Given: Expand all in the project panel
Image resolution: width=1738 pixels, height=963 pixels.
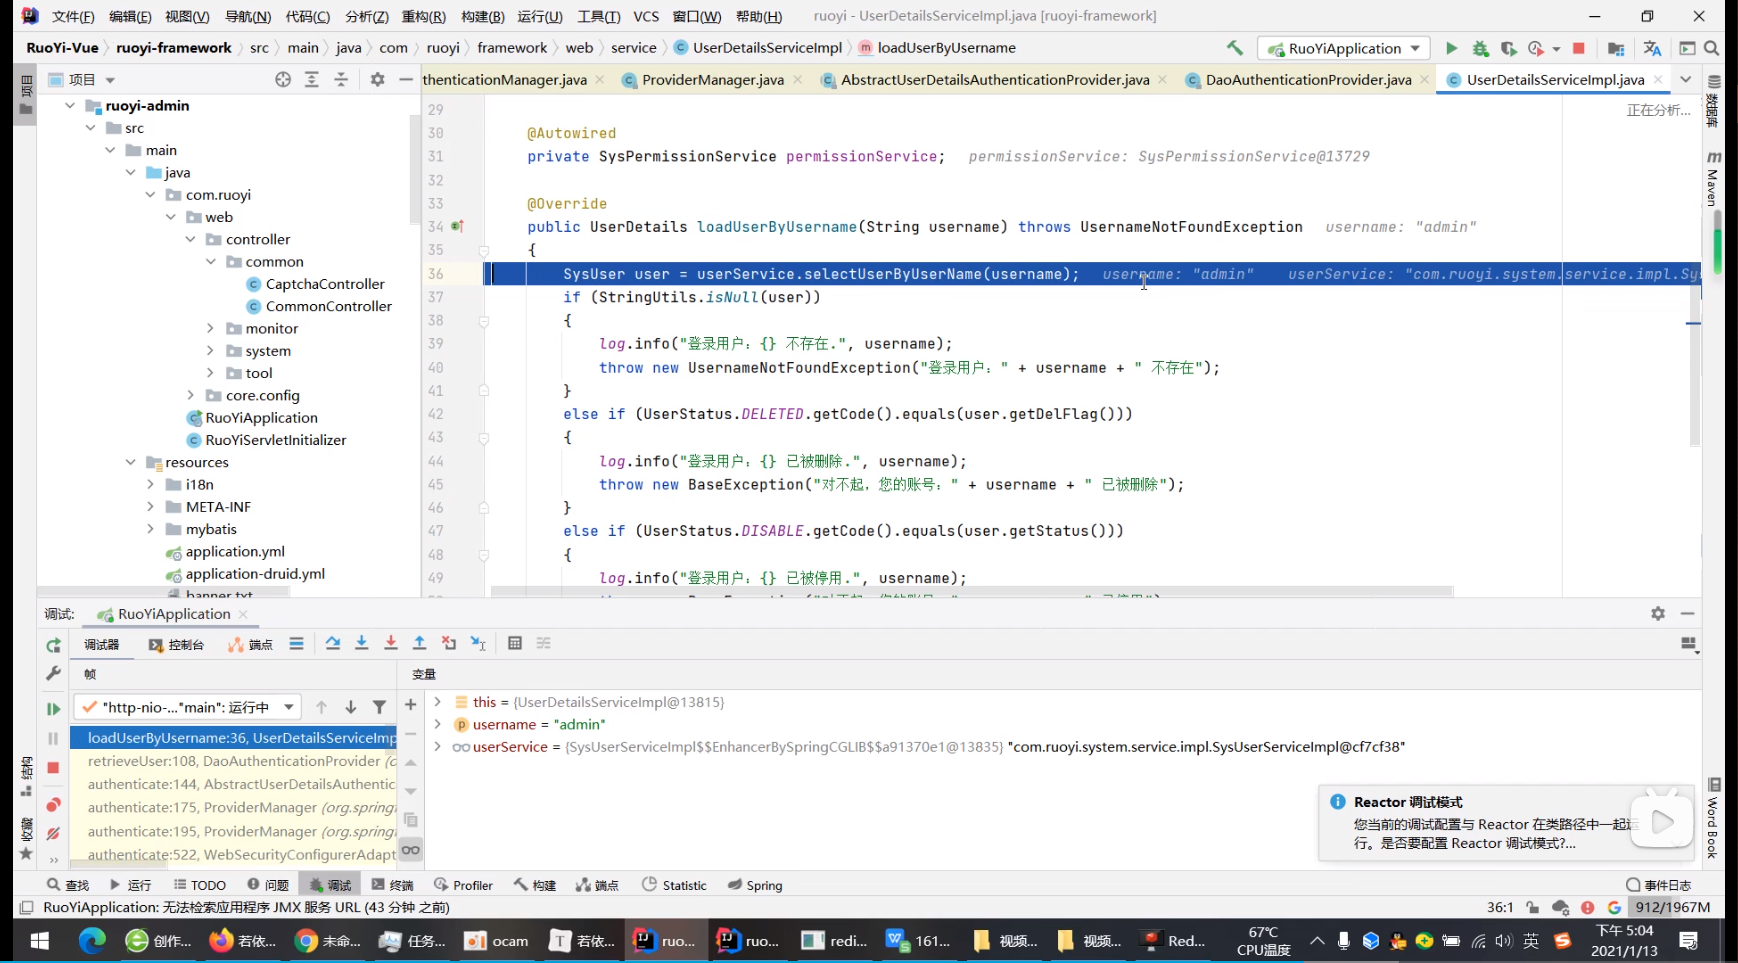Looking at the screenshot, I should (312, 79).
